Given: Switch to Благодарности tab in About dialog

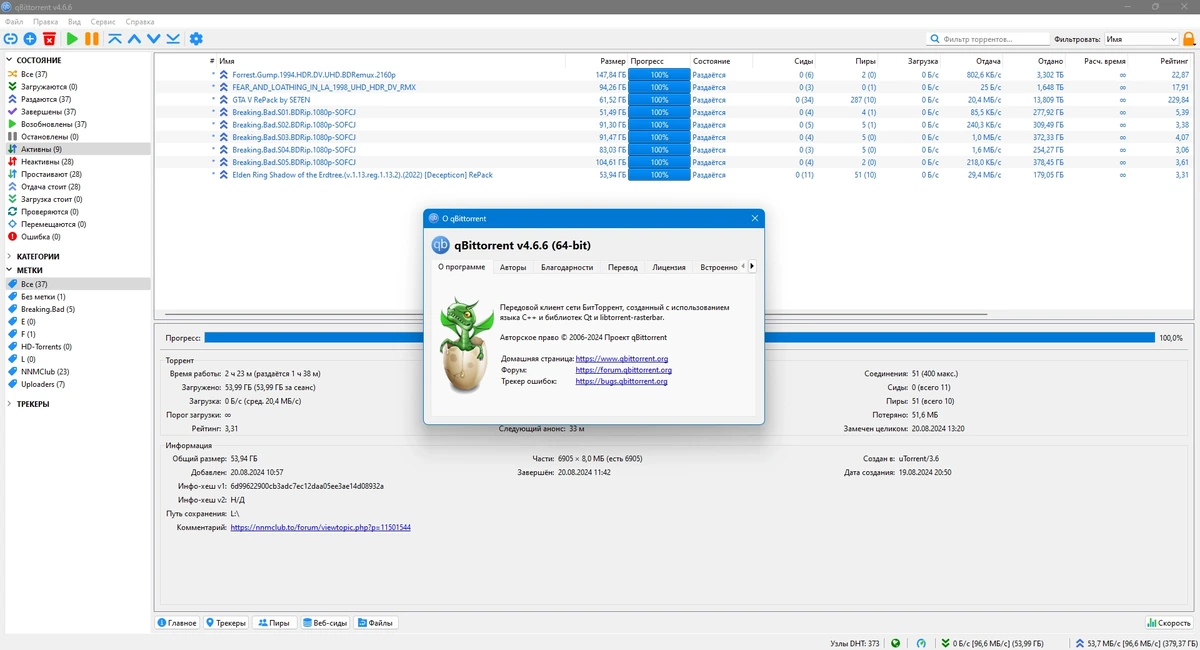Looking at the screenshot, I should 567,267.
